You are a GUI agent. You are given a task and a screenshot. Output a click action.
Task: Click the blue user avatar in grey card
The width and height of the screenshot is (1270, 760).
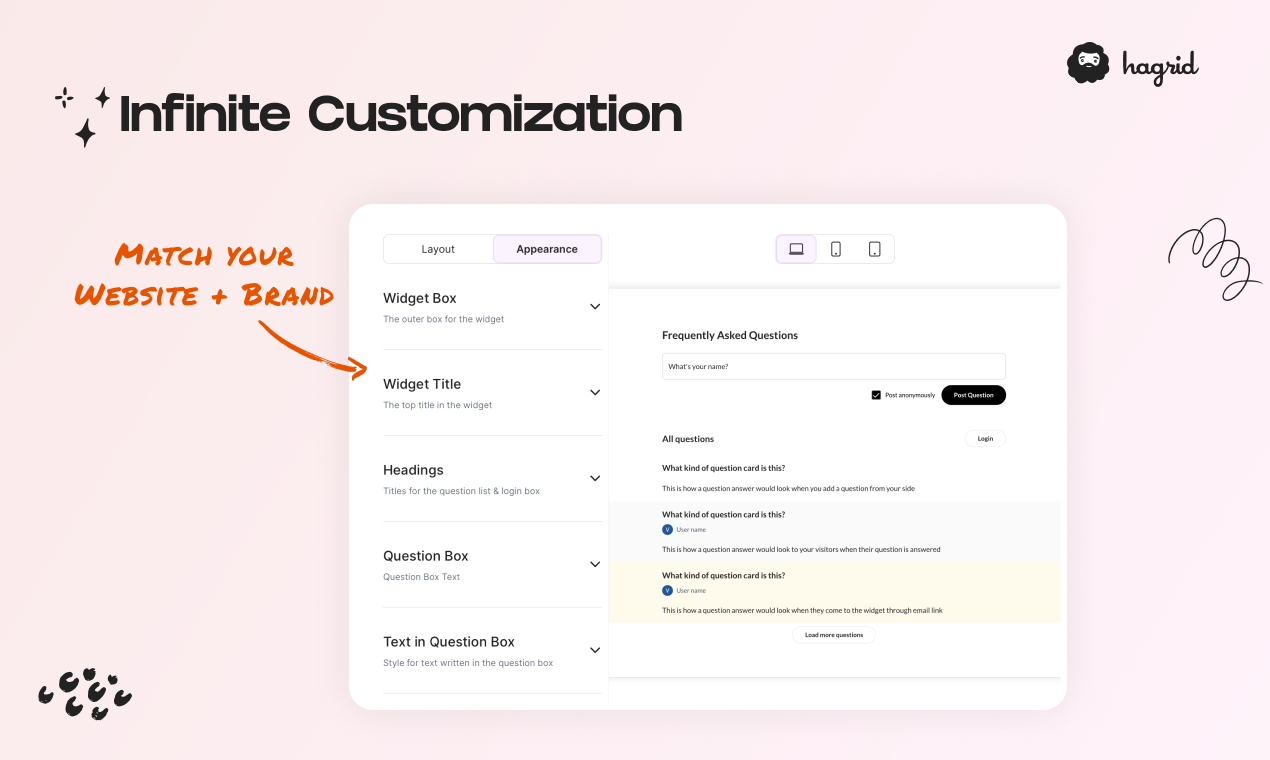pyautogui.click(x=667, y=529)
